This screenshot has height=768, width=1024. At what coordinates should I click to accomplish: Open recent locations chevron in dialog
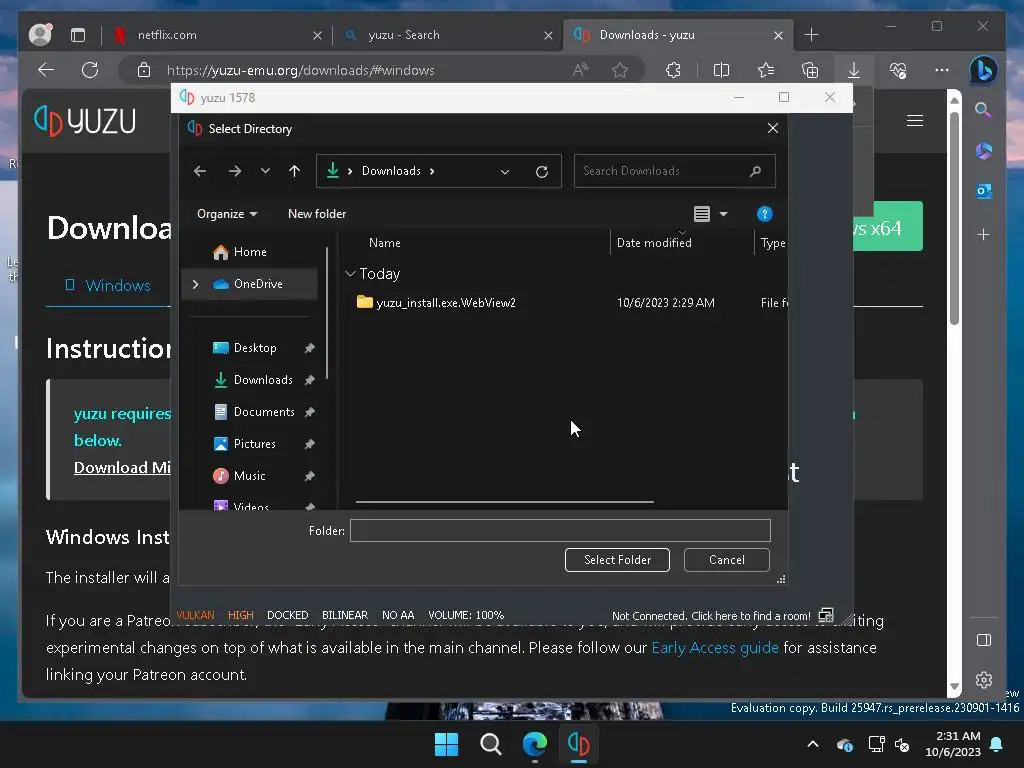(x=265, y=171)
